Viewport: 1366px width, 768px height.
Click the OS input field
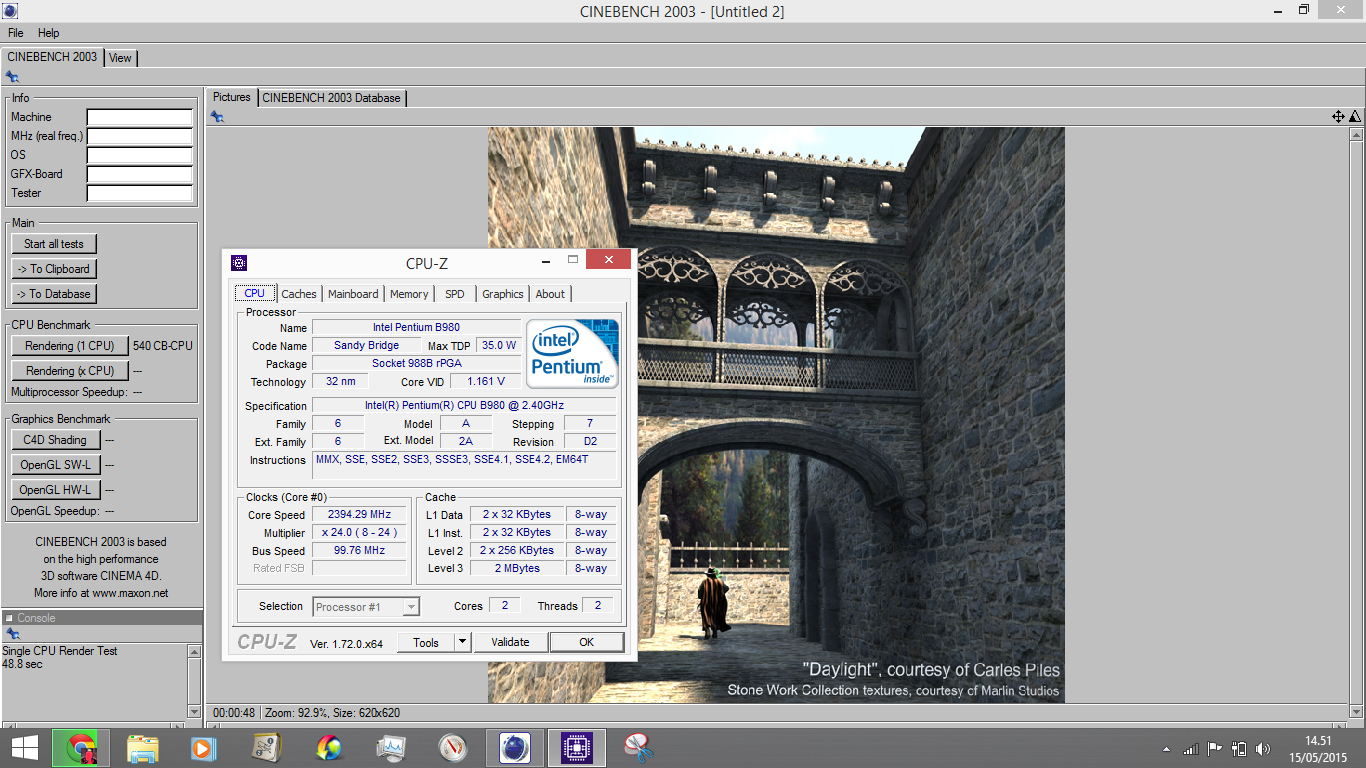point(140,155)
